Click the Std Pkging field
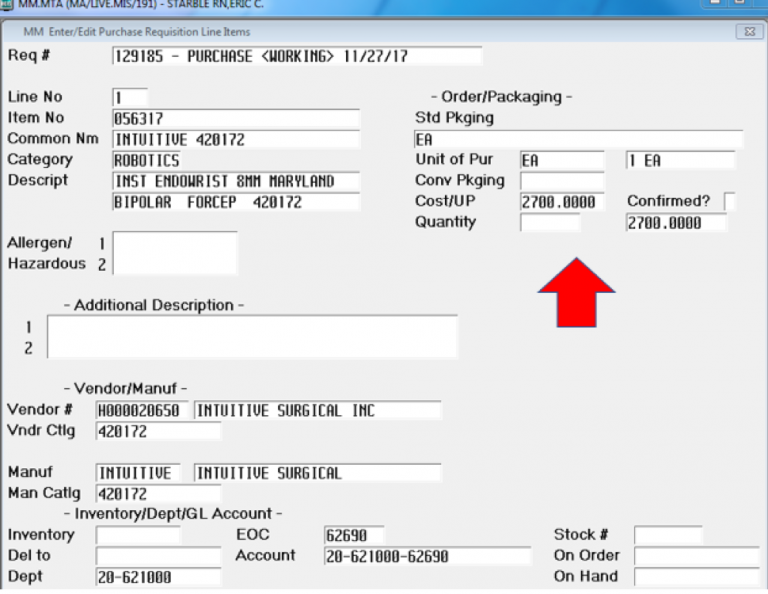 pyautogui.click(x=578, y=140)
